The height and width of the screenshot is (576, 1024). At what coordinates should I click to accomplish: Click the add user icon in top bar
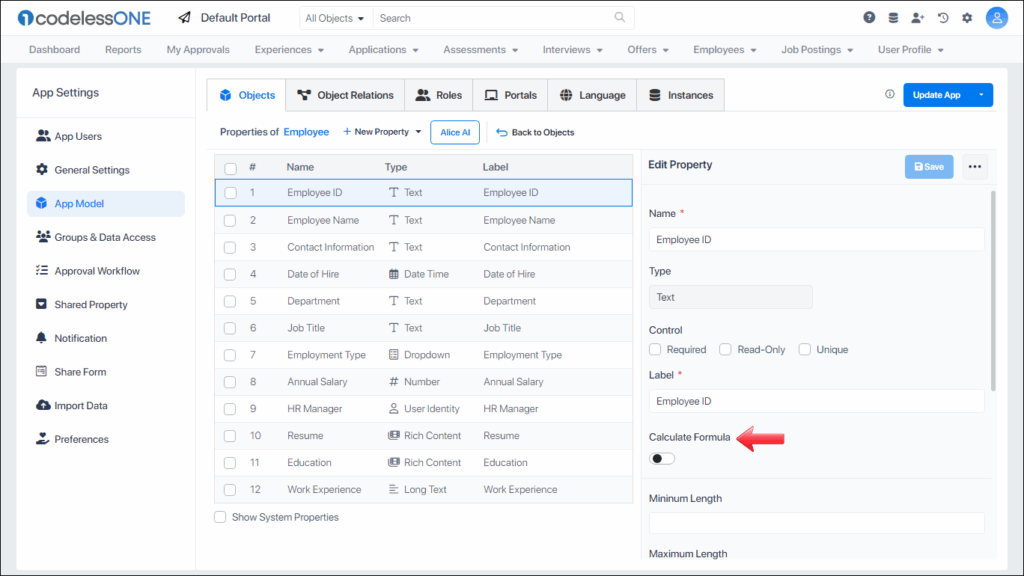click(x=918, y=17)
